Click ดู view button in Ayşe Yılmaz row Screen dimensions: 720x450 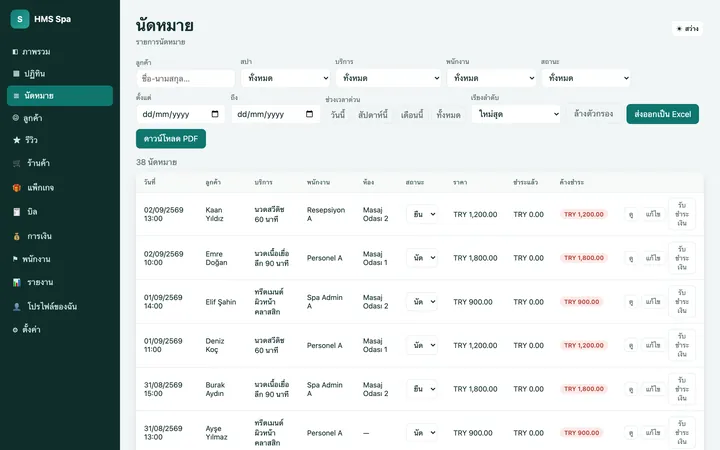(x=631, y=433)
